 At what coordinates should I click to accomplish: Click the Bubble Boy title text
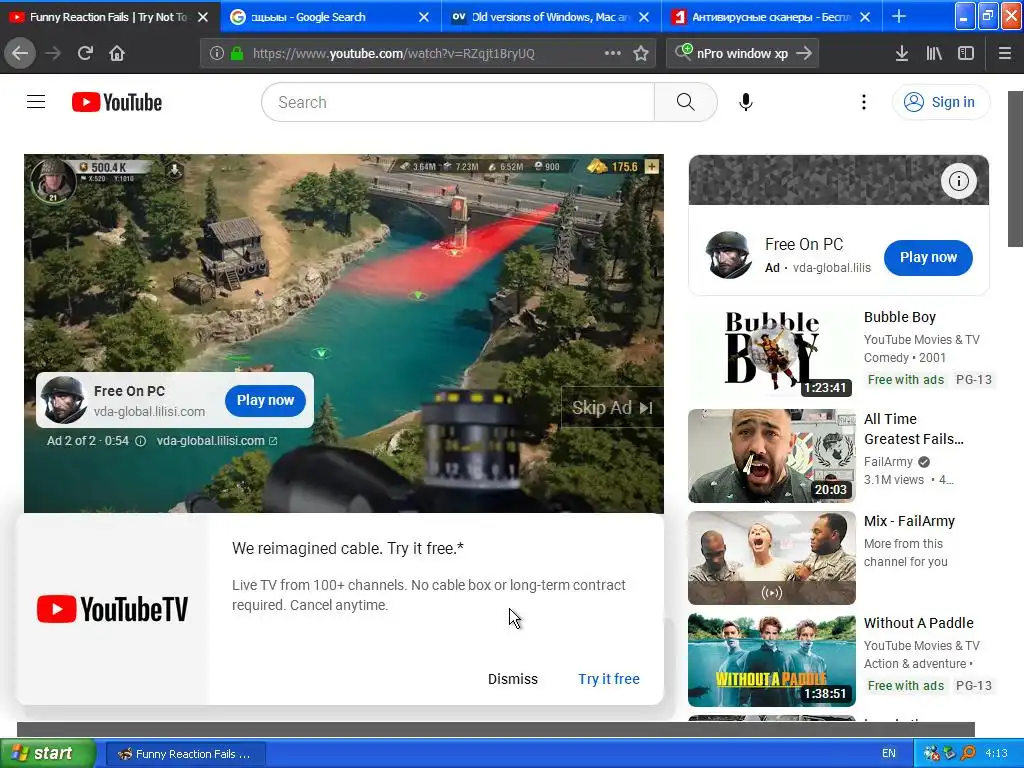[899, 317]
